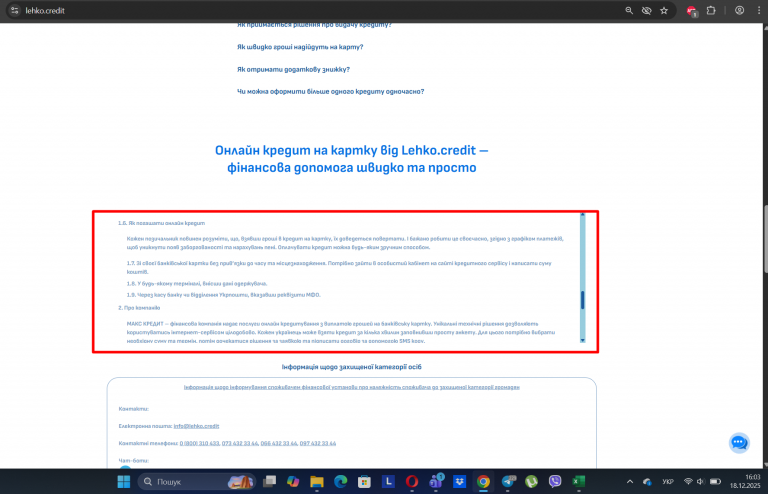
Task: Click the phone number 066 432 33 44
Action: point(279,443)
